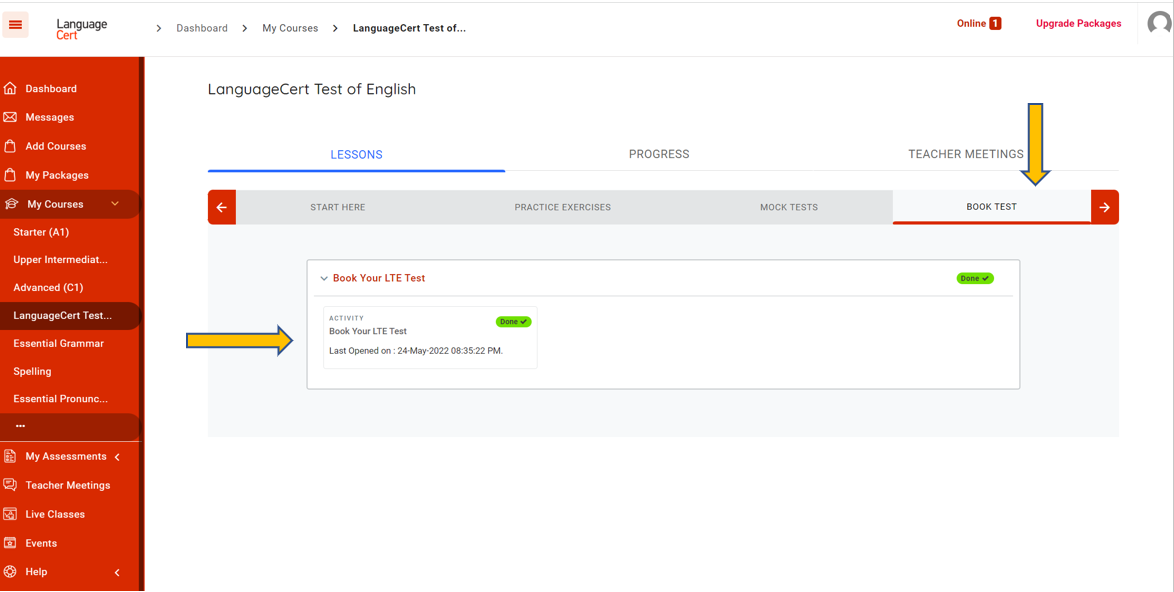1174x592 pixels.
Task: Select Essential Grammar course in sidebar
Action: tap(58, 344)
